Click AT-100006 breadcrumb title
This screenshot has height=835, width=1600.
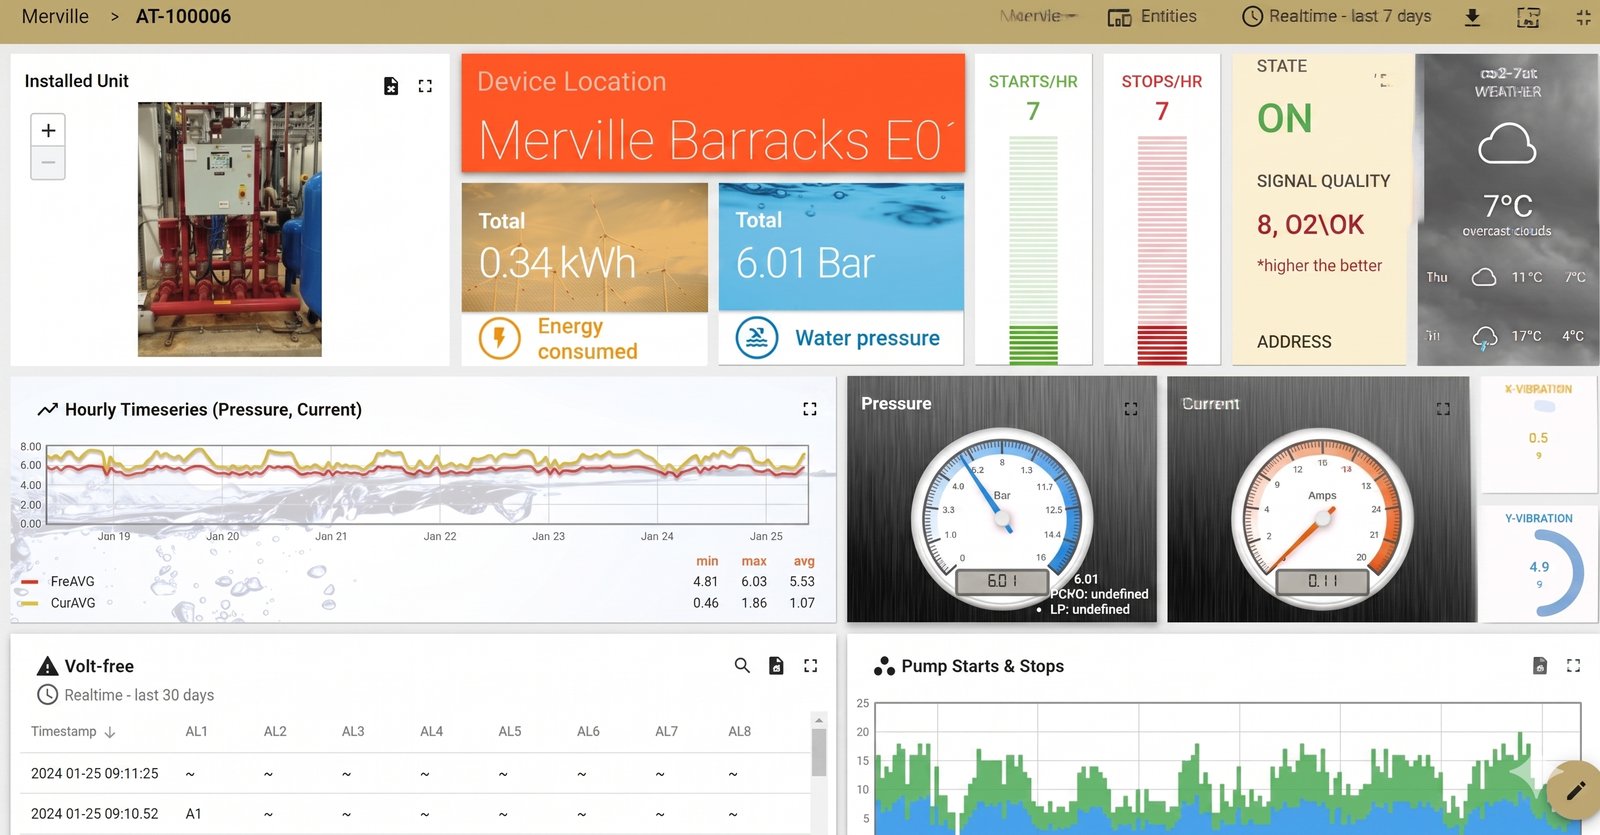[183, 16]
